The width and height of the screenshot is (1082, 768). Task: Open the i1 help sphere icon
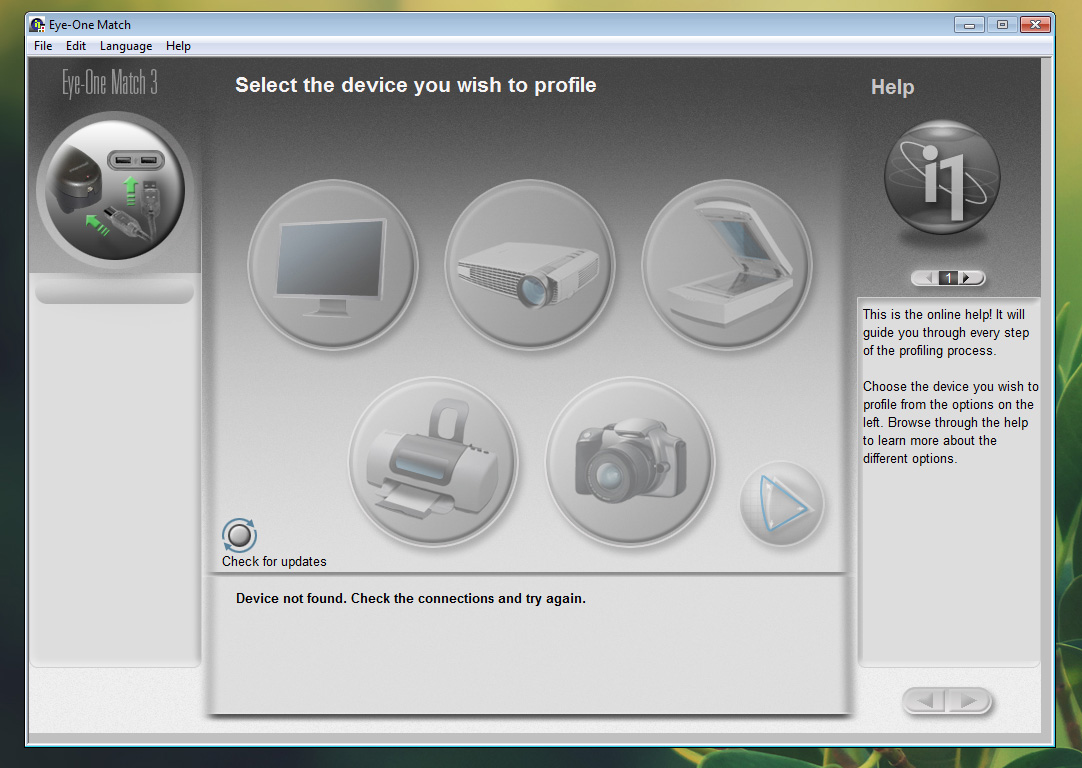(942, 177)
